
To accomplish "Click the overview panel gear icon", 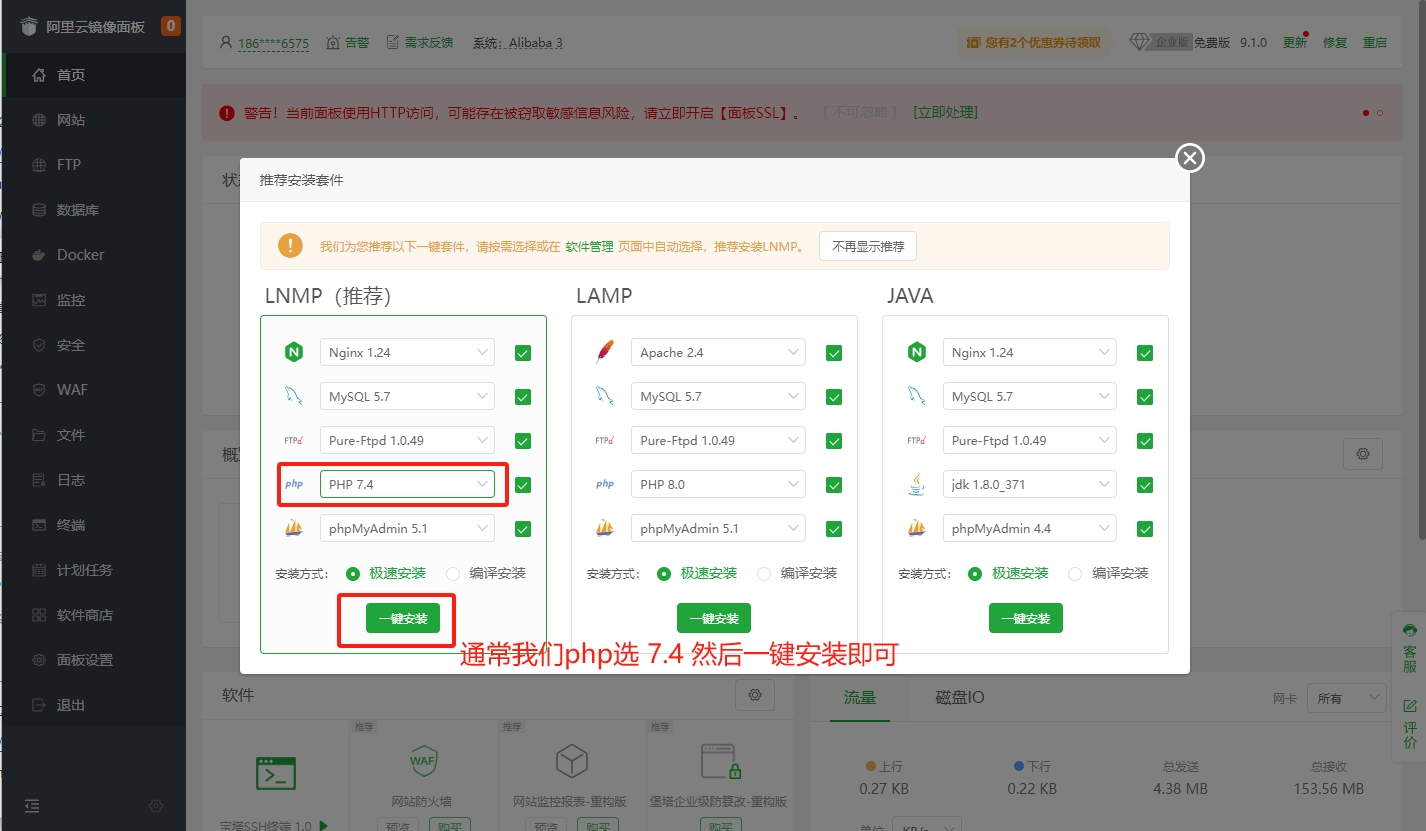I will coord(1362,453).
